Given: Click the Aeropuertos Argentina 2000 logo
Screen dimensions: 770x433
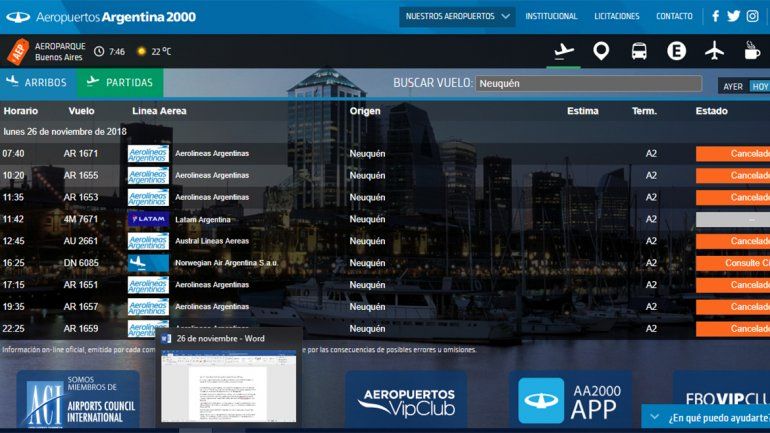Looking at the screenshot, I should click(x=101, y=17).
